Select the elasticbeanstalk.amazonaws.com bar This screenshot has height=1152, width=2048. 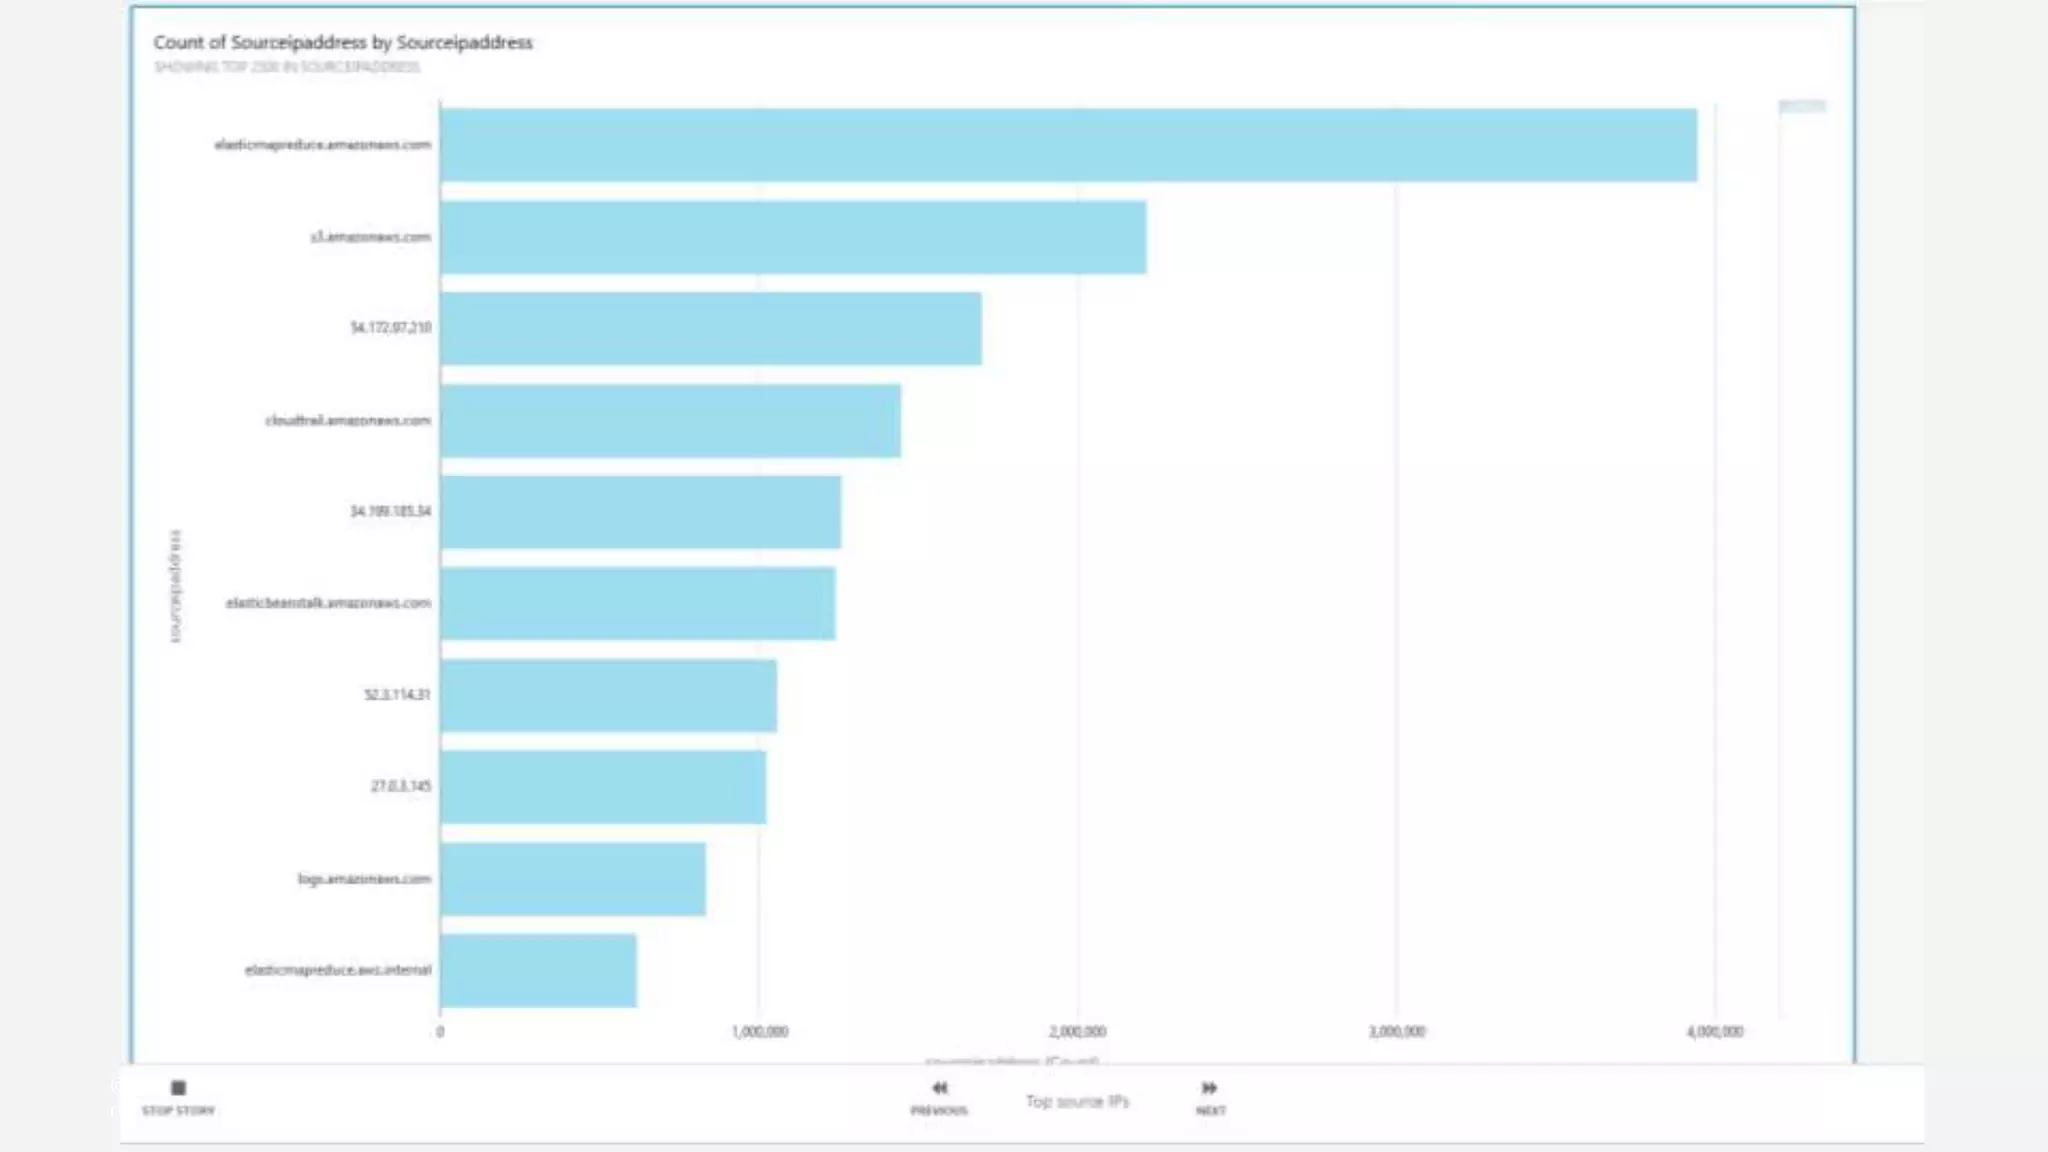[638, 603]
